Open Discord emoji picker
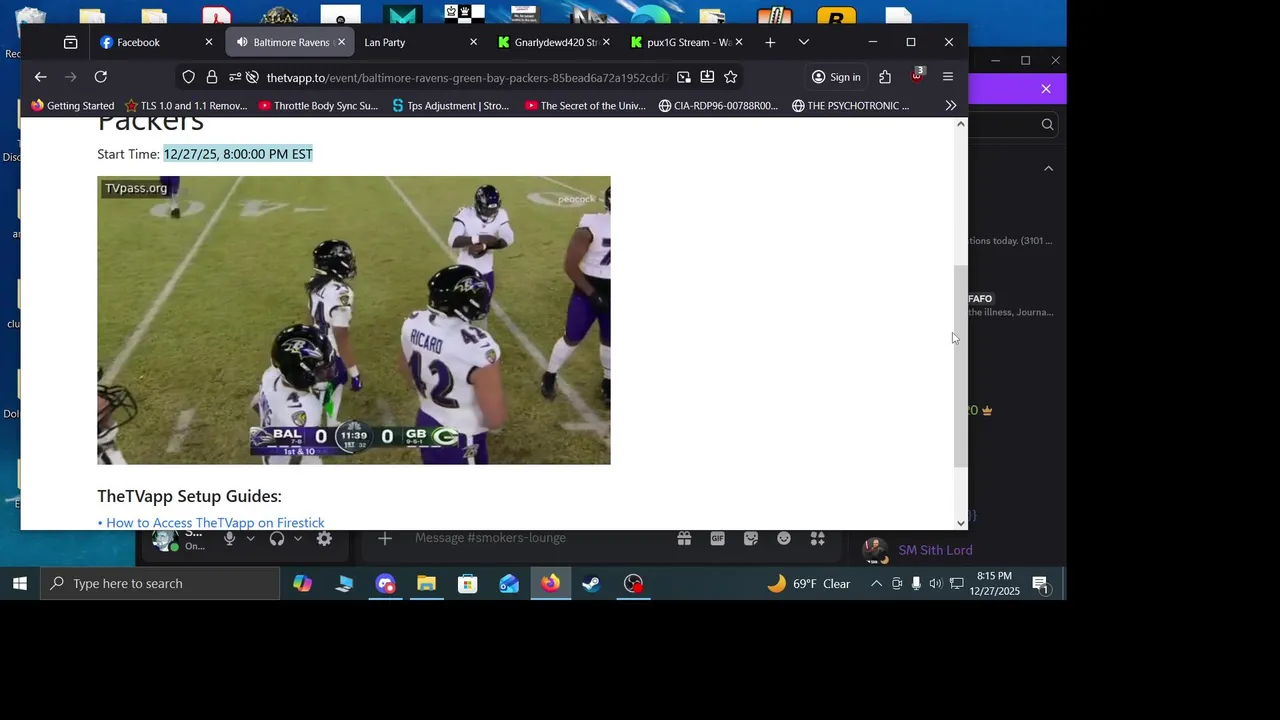Image resolution: width=1280 pixels, height=720 pixels. click(784, 538)
